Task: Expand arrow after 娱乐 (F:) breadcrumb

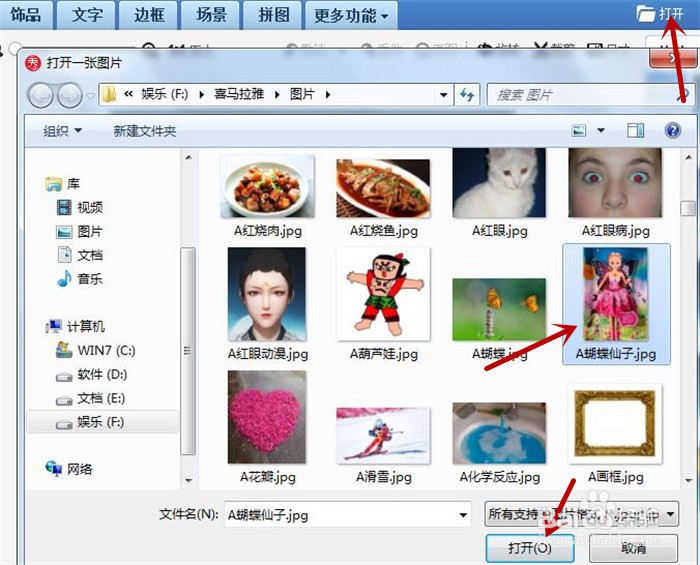Action: tap(201, 95)
